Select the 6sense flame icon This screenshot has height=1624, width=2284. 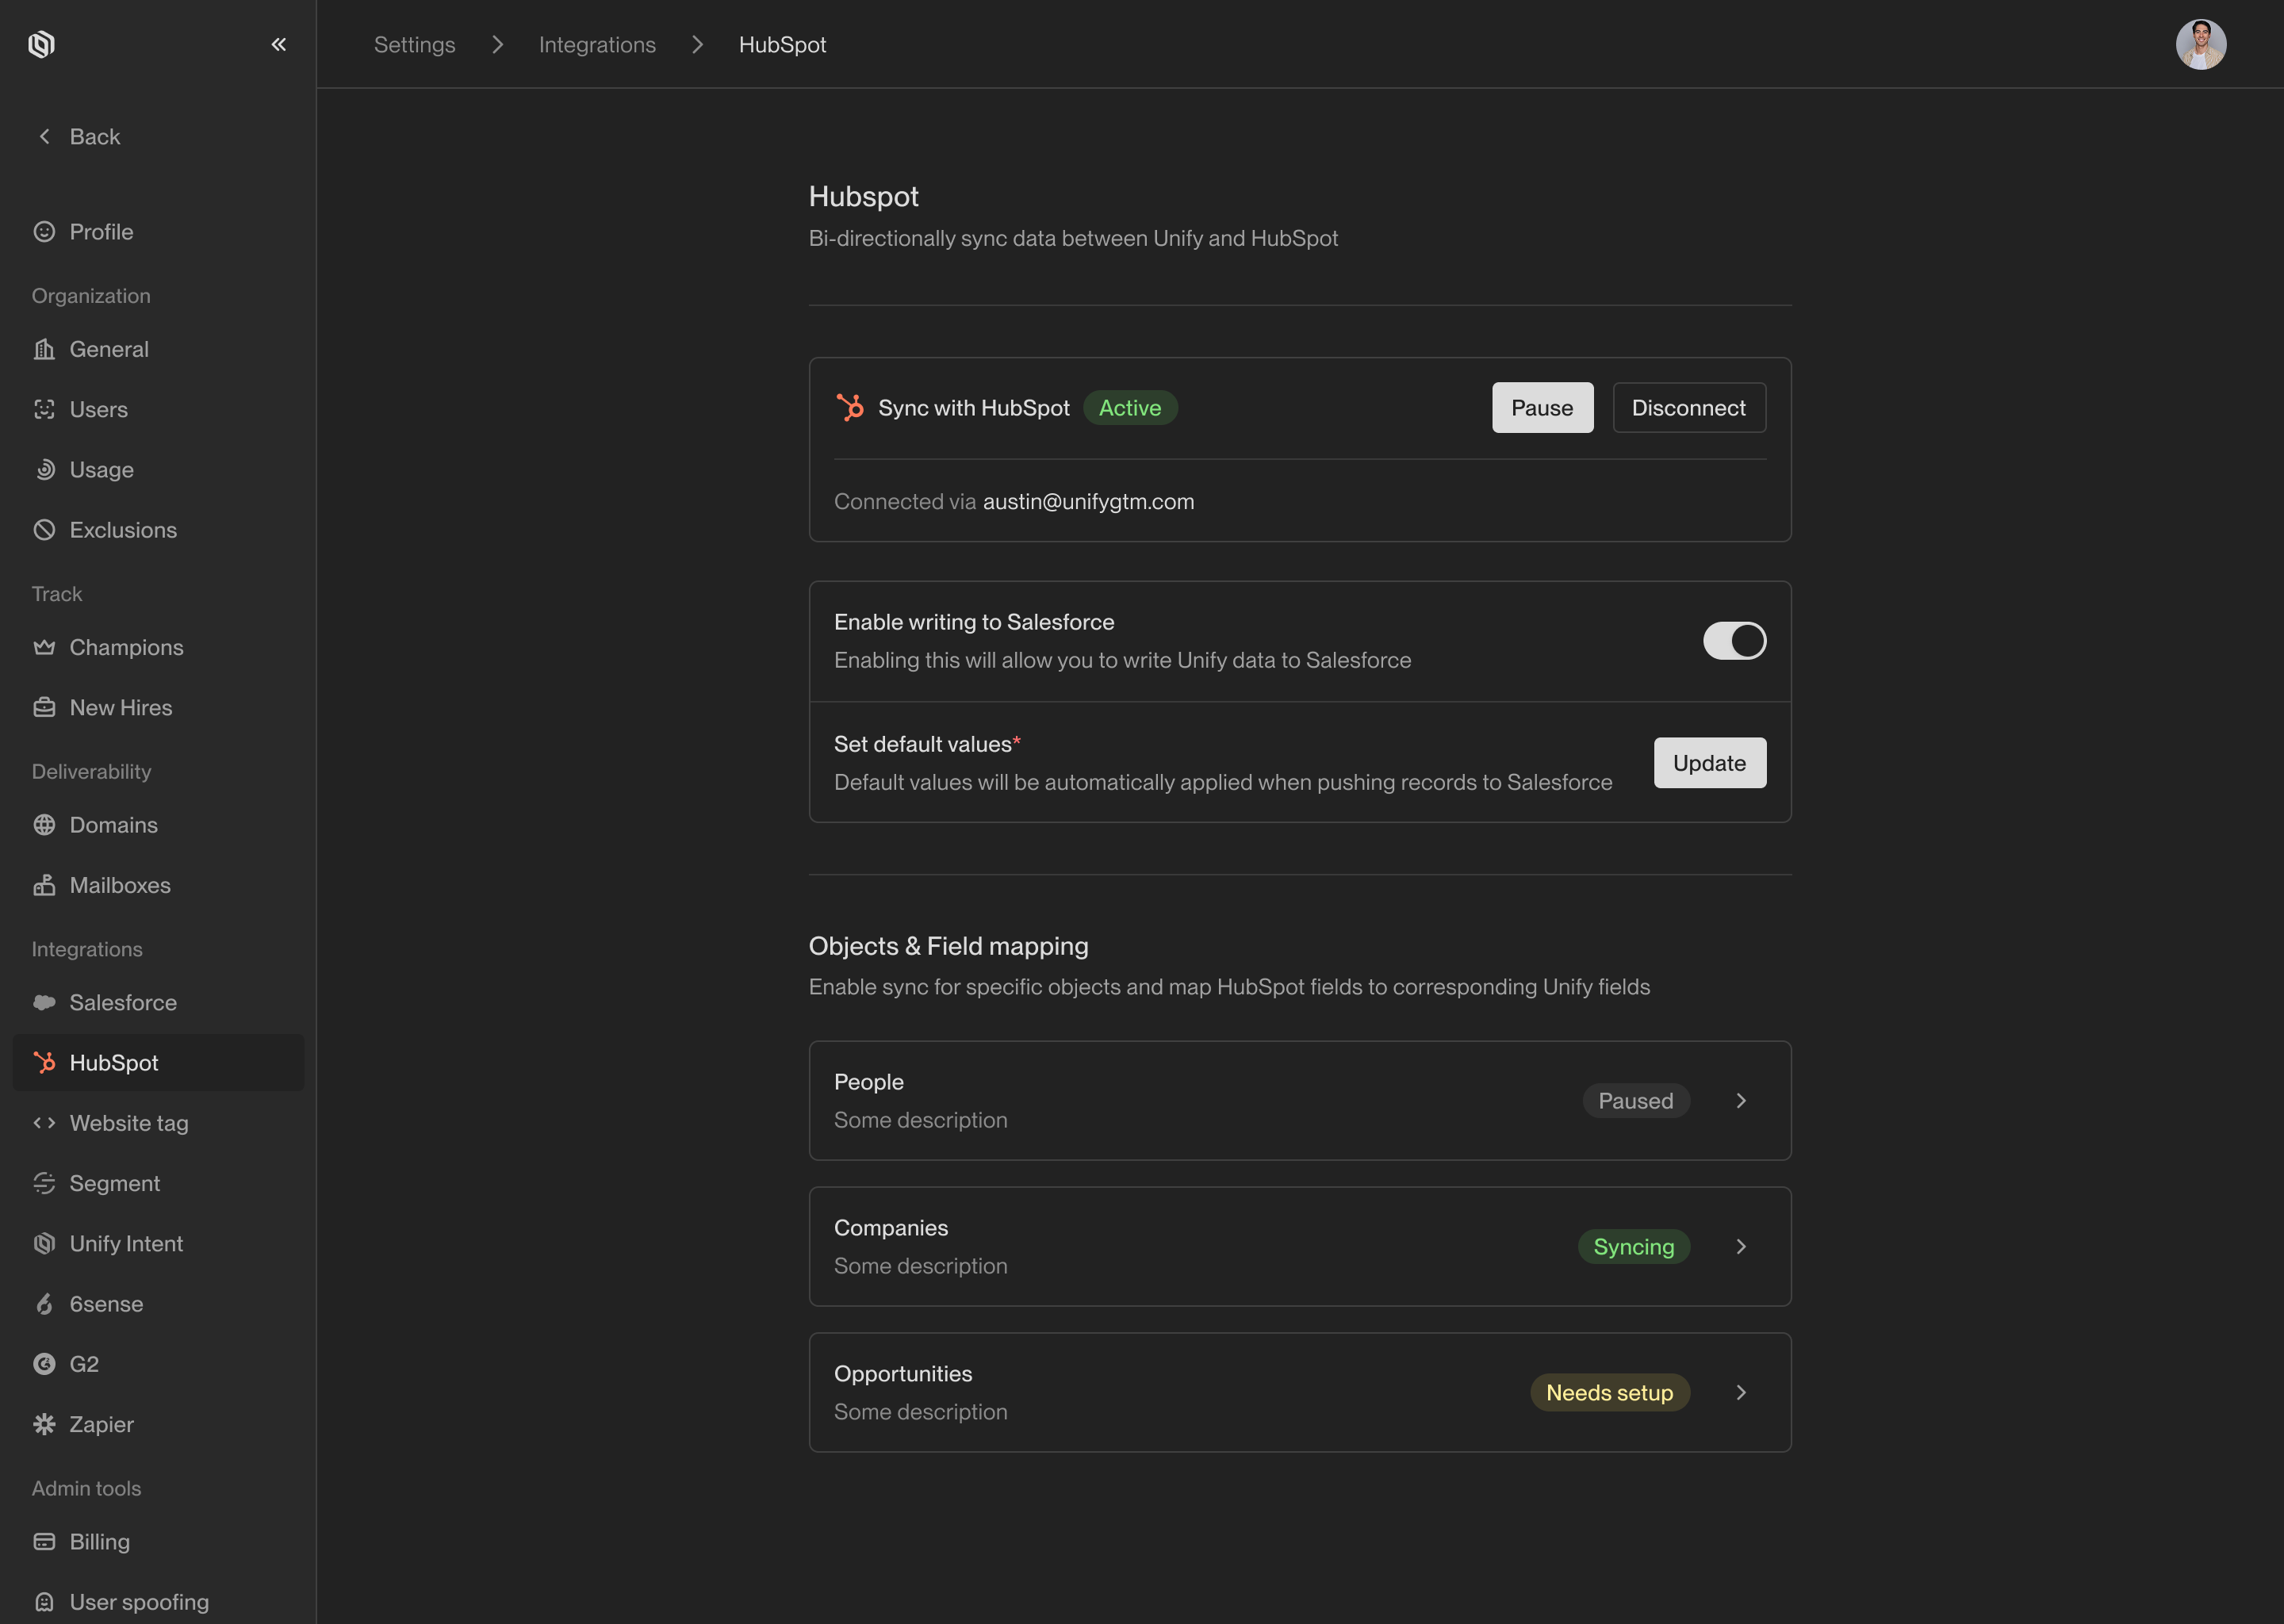pos(44,1304)
